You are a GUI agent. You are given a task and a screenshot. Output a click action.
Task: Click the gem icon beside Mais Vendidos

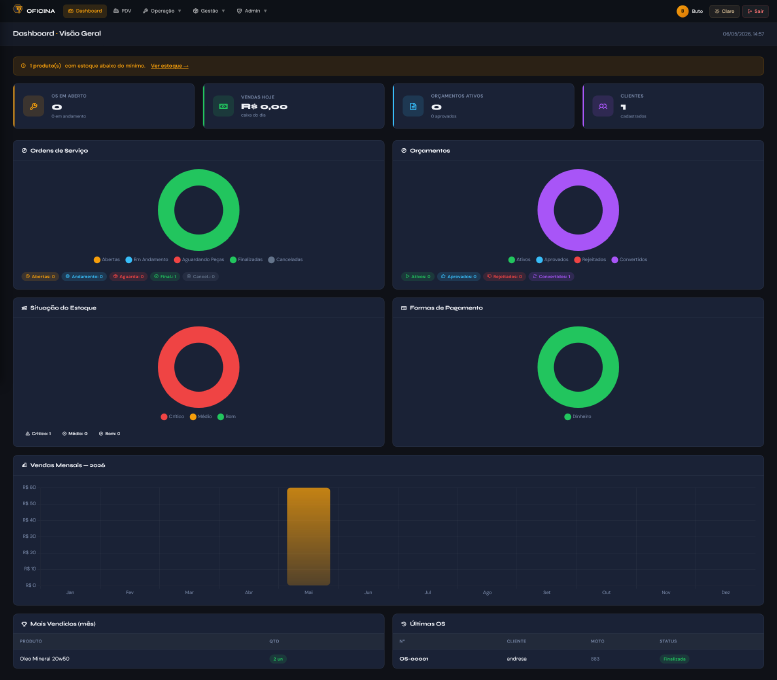point(24,624)
